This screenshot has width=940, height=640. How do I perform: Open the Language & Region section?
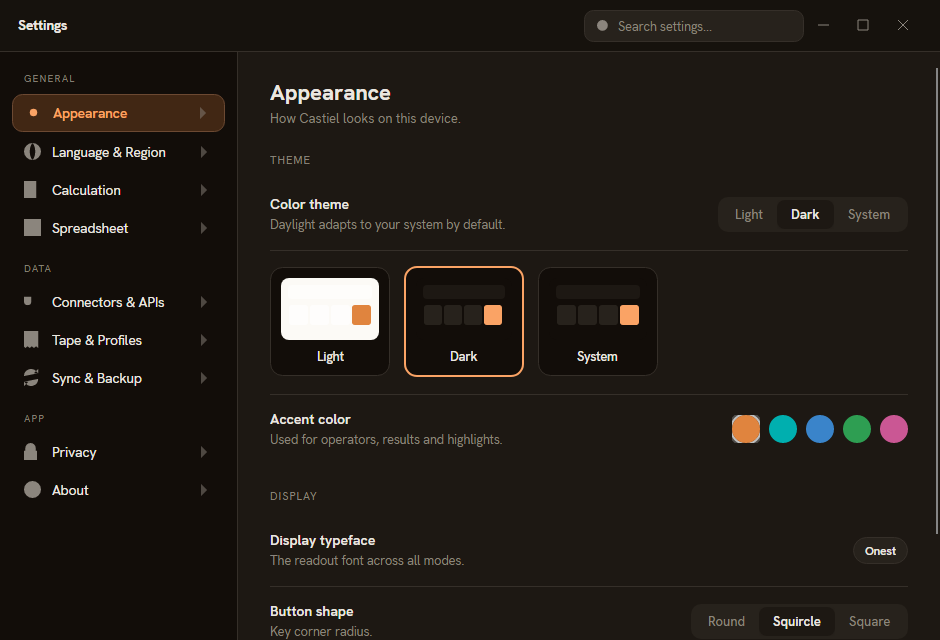point(118,152)
